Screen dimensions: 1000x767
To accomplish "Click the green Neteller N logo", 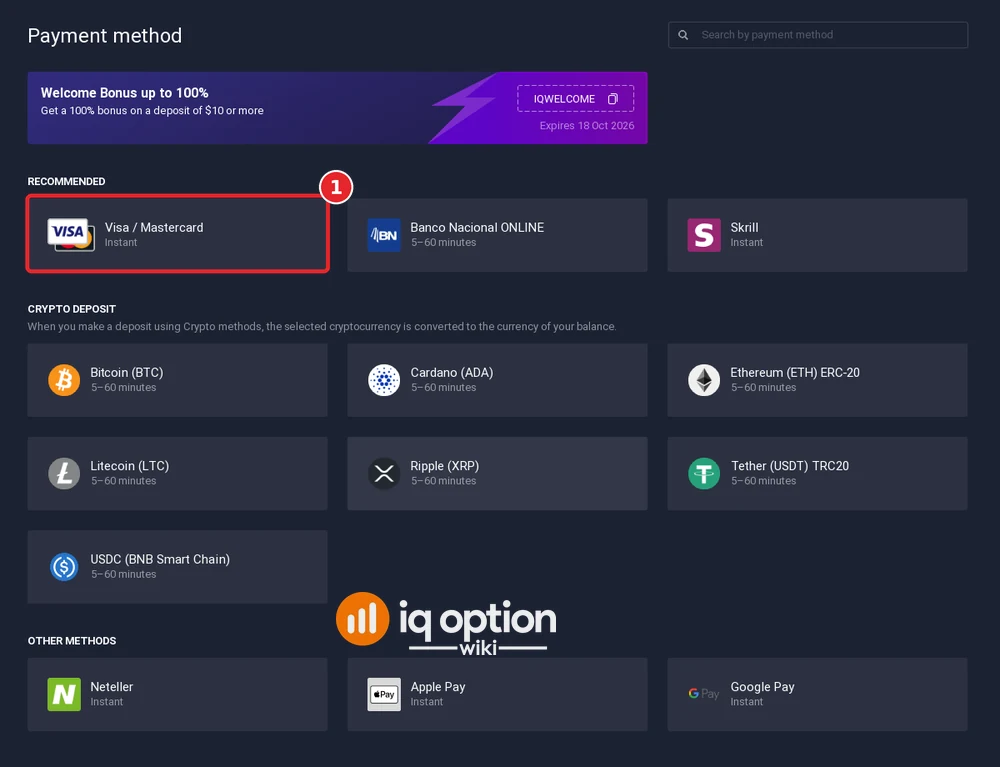I will pyautogui.click(x=64, y=694).
